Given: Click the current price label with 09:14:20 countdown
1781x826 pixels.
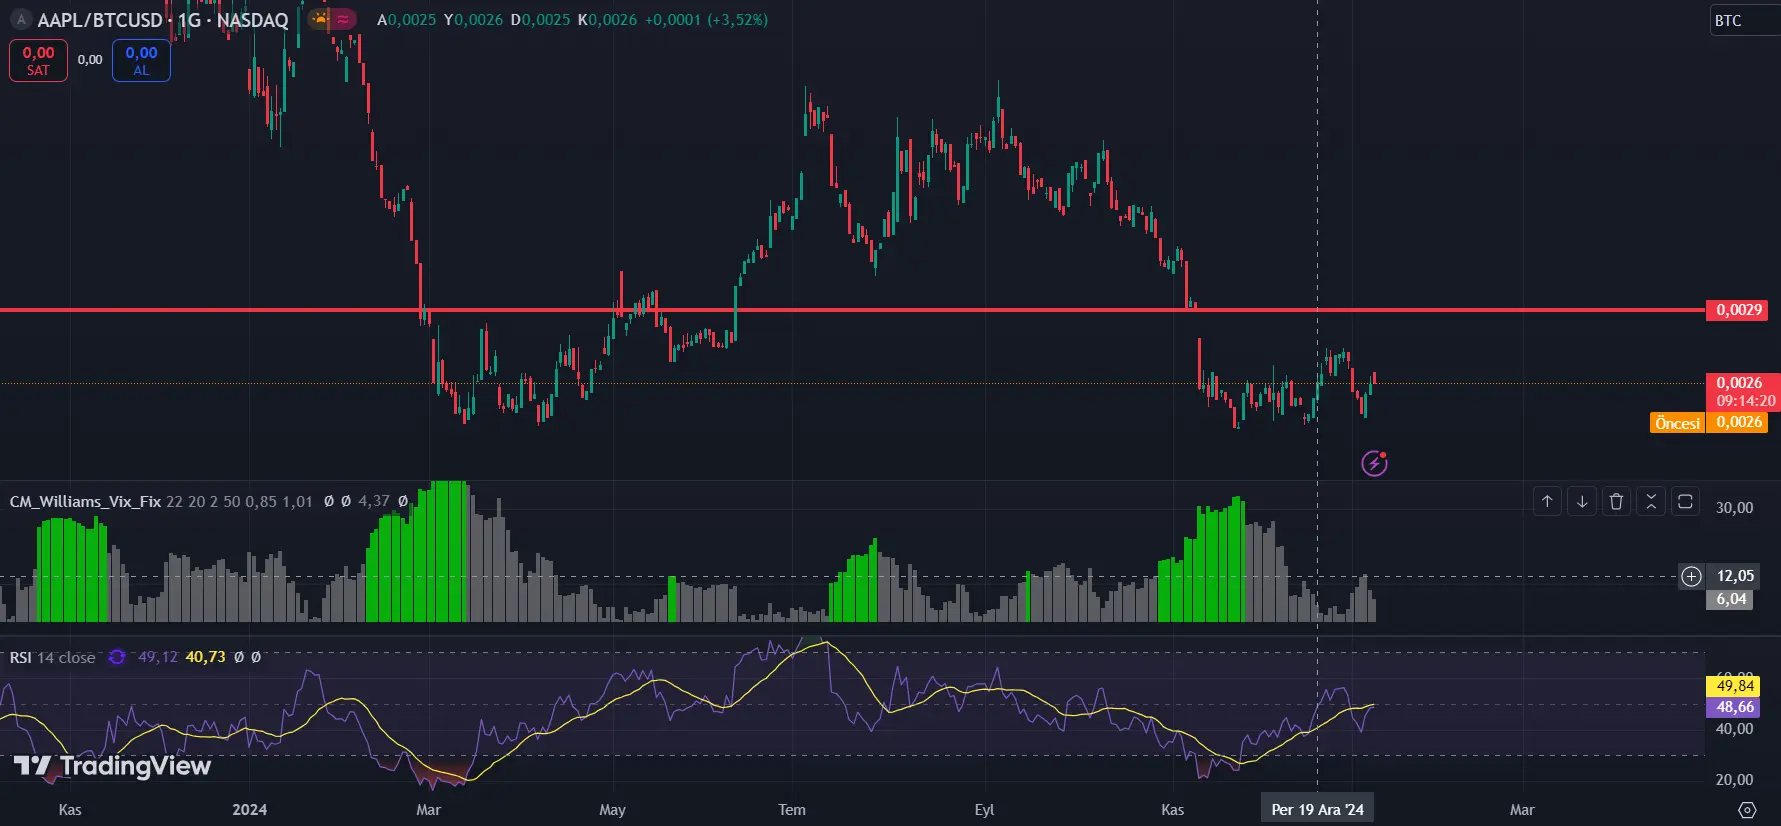Looking at the screenshot, I should click(x=1744, y=392).
